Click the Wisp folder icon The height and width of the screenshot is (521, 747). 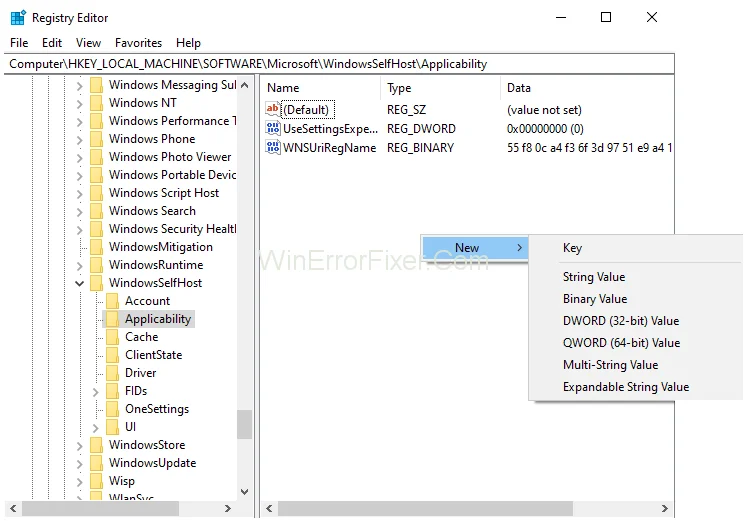pyautogui.click(x=96, y=481)
